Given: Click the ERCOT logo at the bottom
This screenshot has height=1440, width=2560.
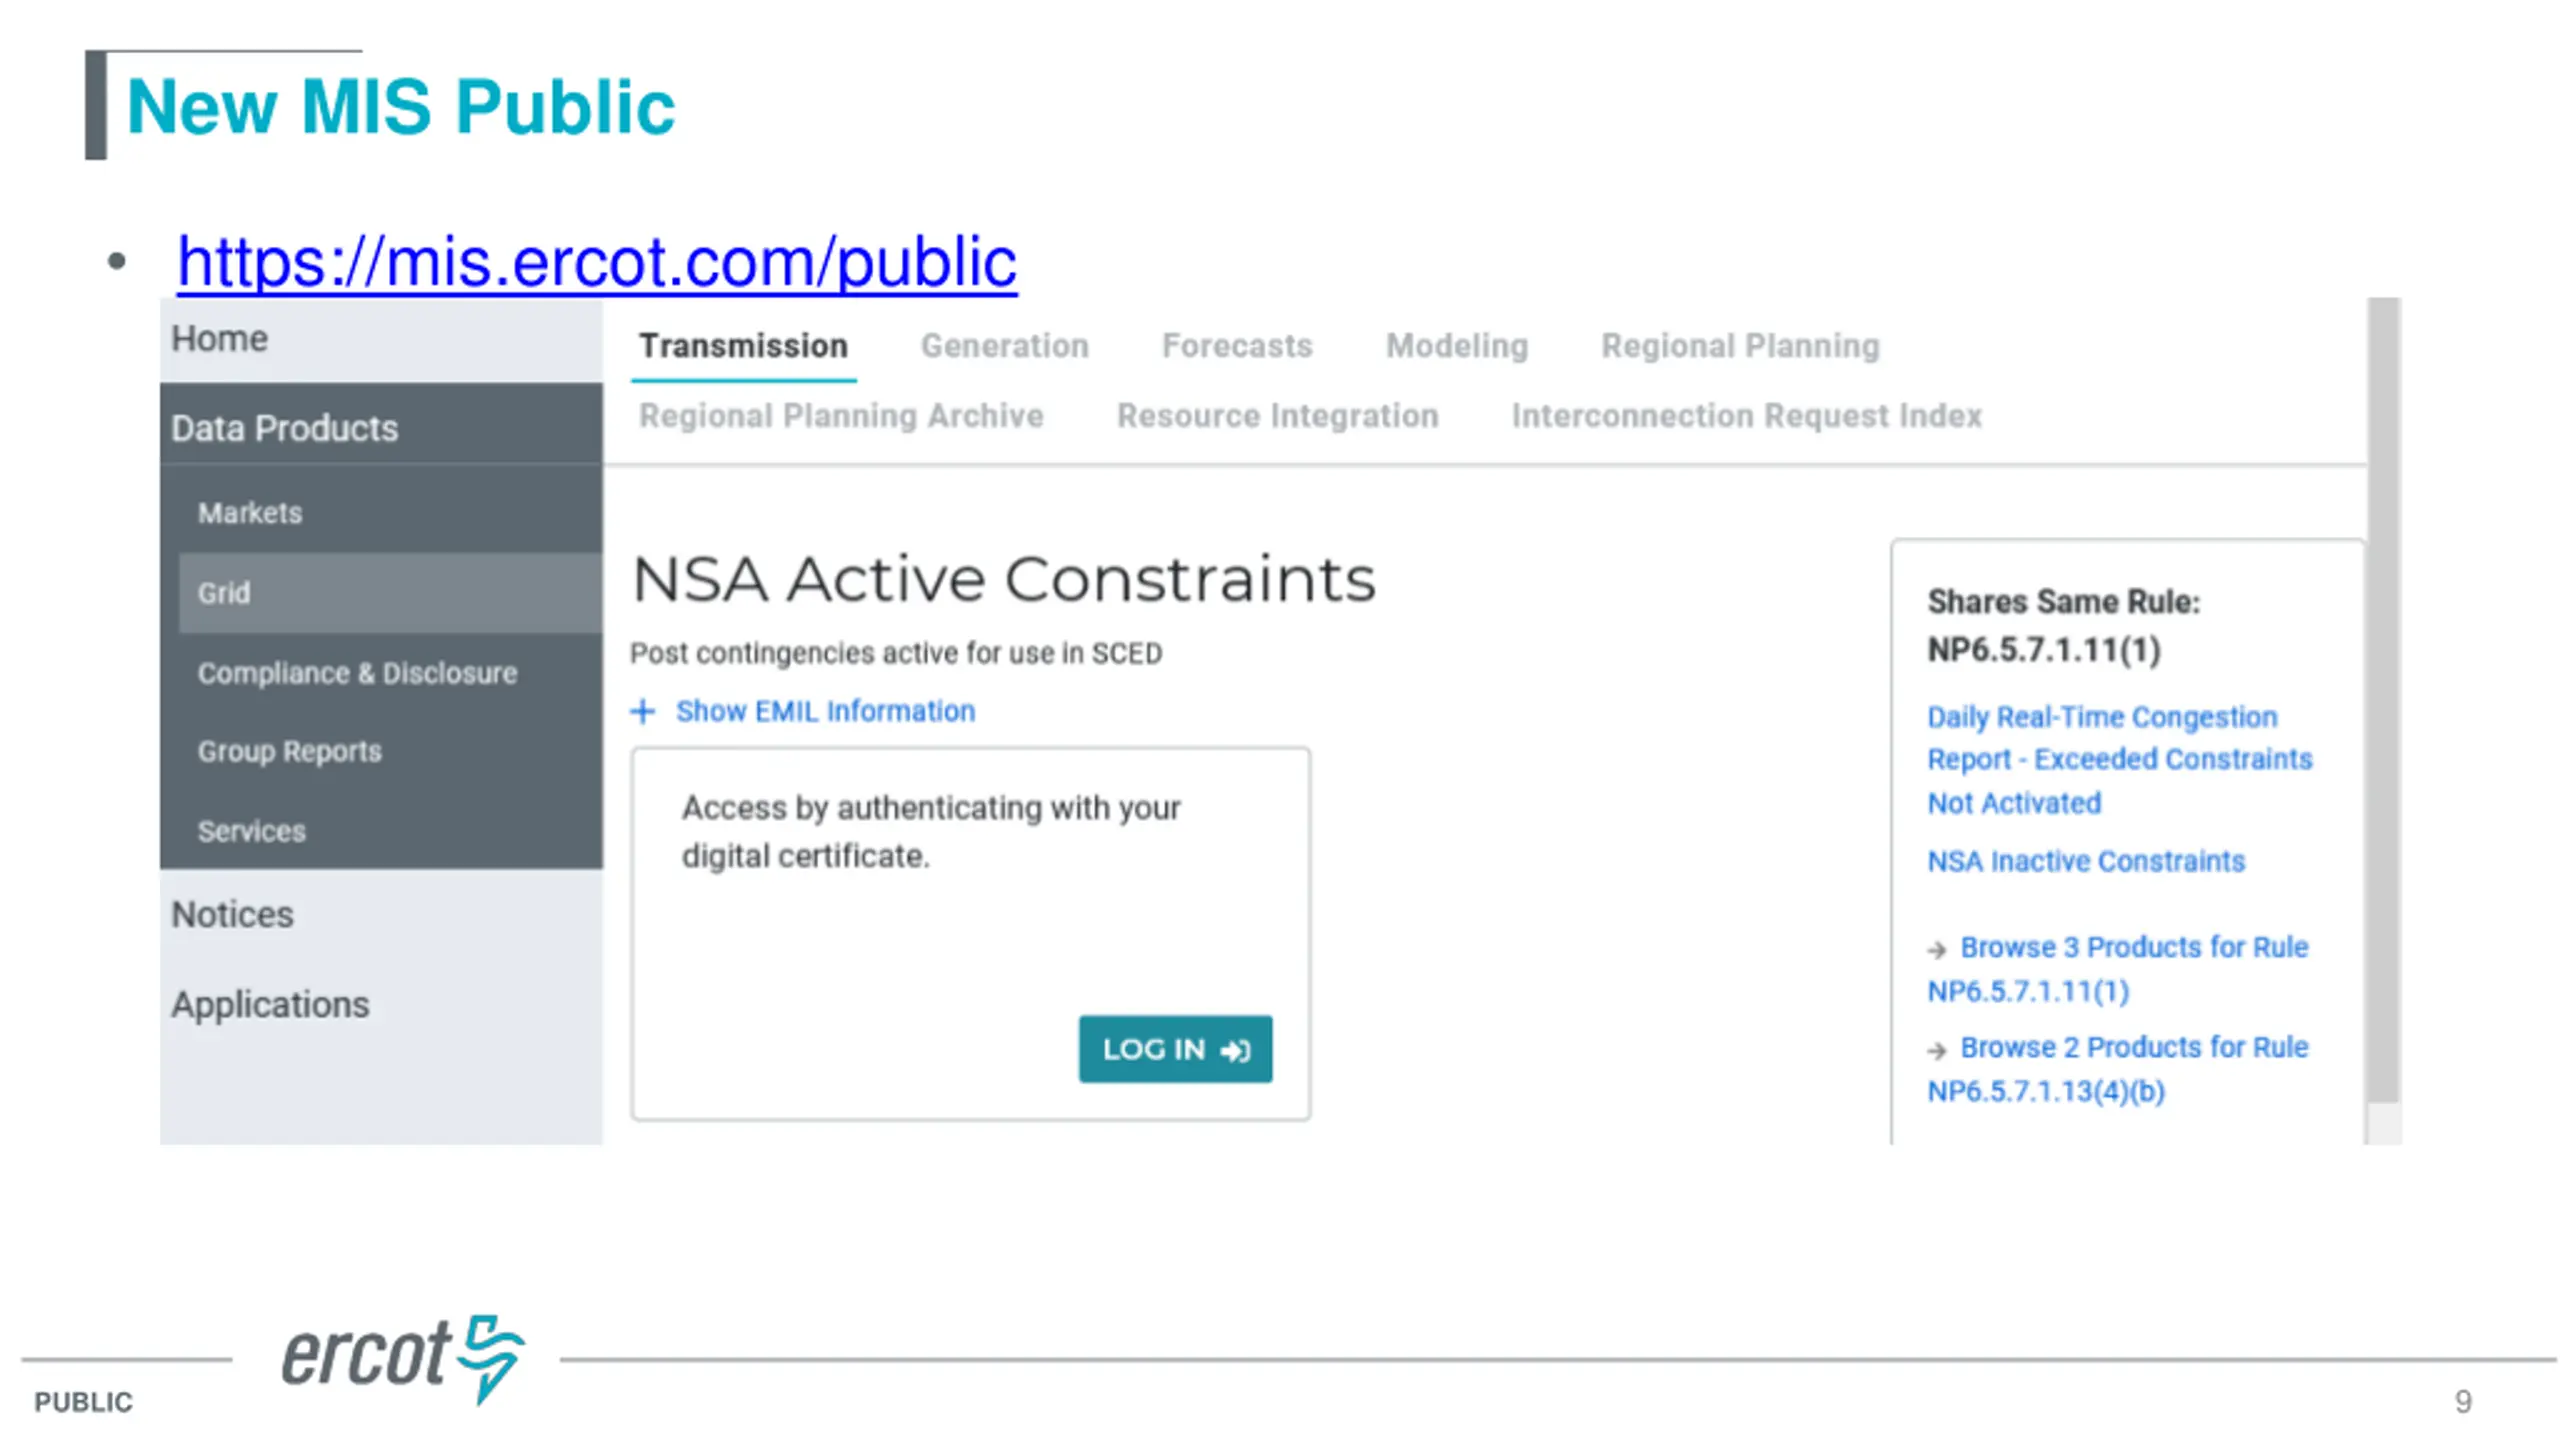Looking at the screenshot, I should tap(402, 1359).
